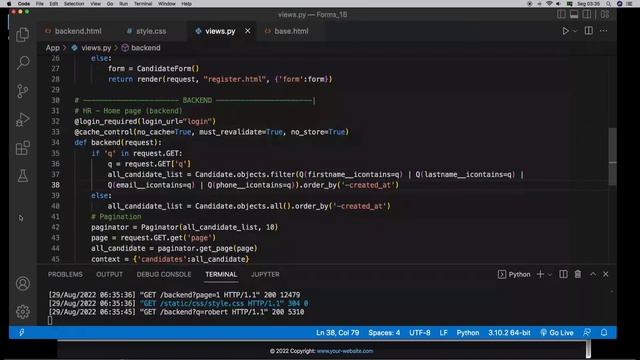Change indentation Spaces: 4

click(x=384, y=333)
